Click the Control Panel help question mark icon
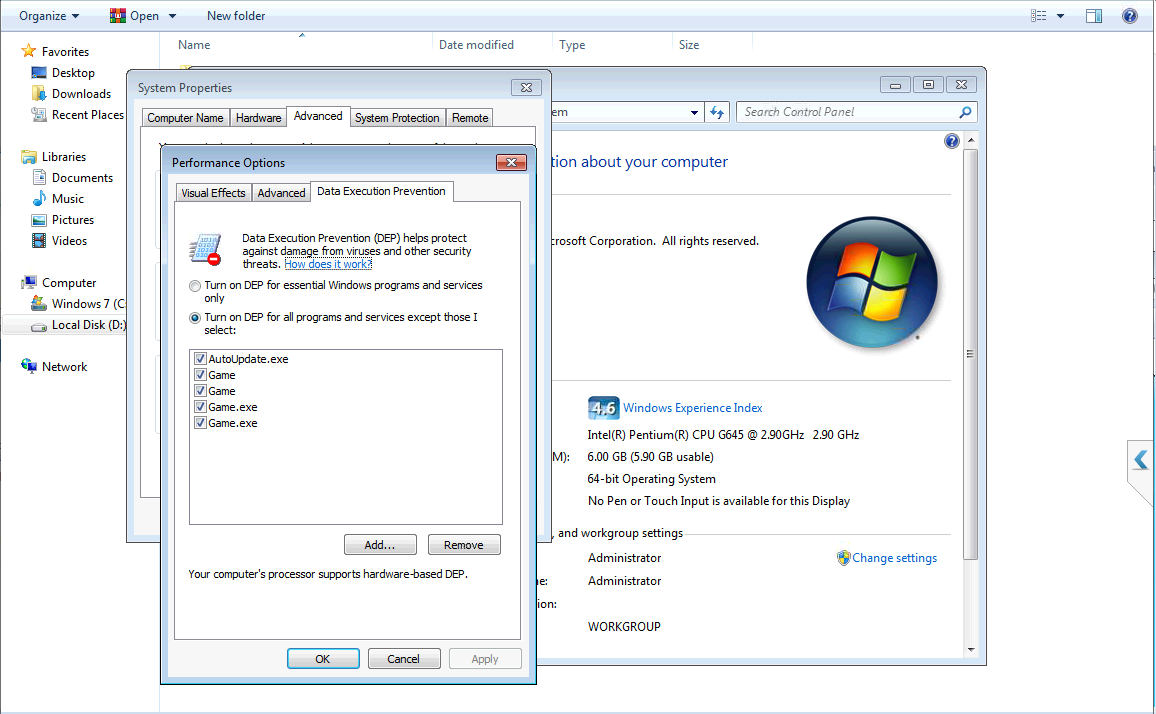This screenshot has height=714, width=1156. click(952, 142)
